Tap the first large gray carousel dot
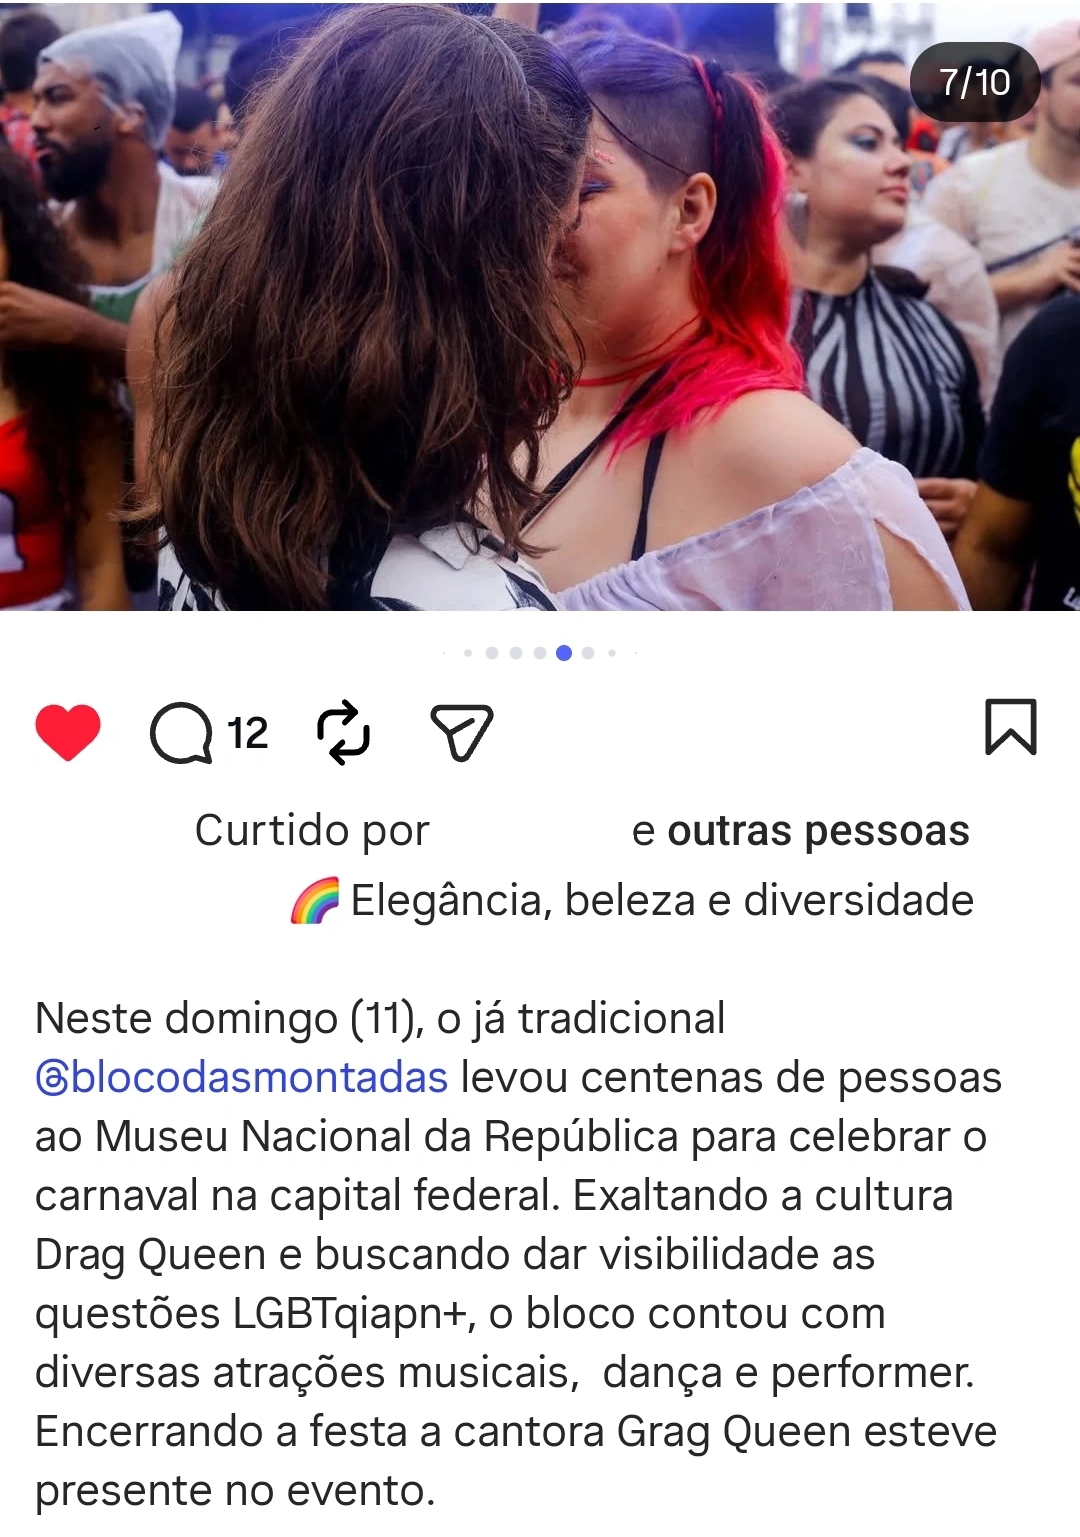Image resolution: width=1080 pixels, height=1537 pixels. 492,653
